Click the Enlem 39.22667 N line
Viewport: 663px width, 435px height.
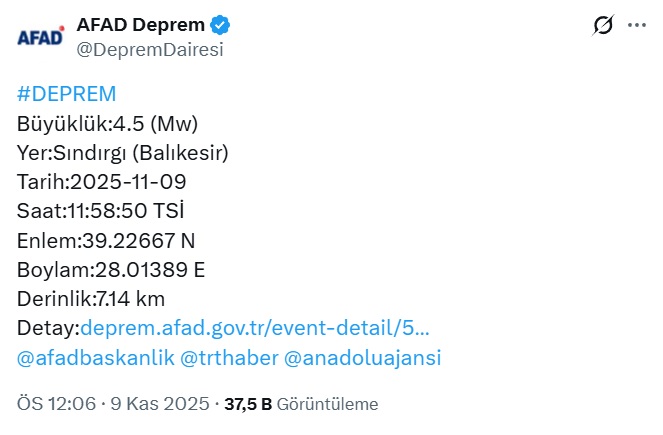106,240
